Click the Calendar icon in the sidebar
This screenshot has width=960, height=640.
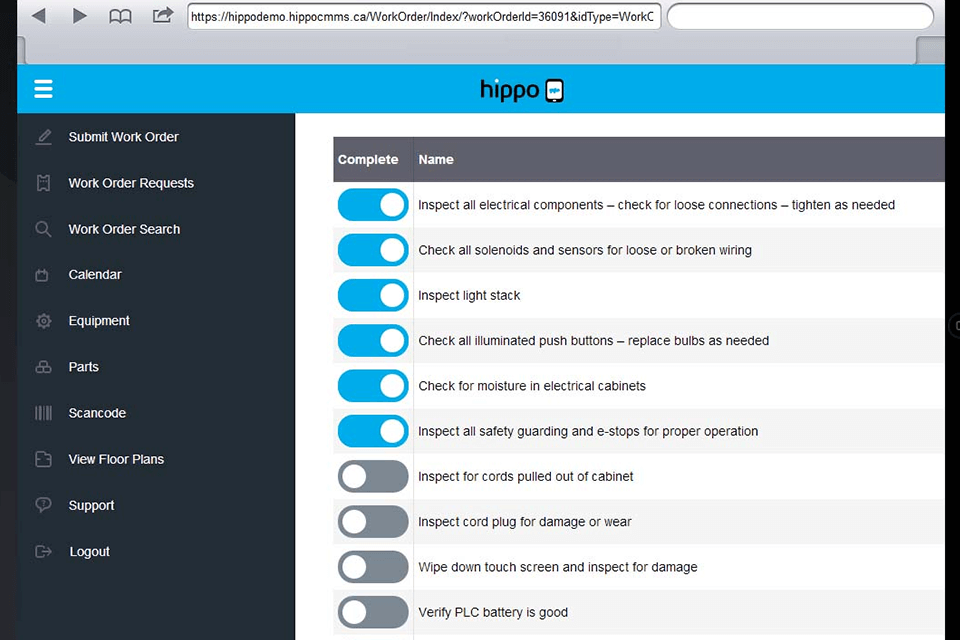[x=43, y=274]
